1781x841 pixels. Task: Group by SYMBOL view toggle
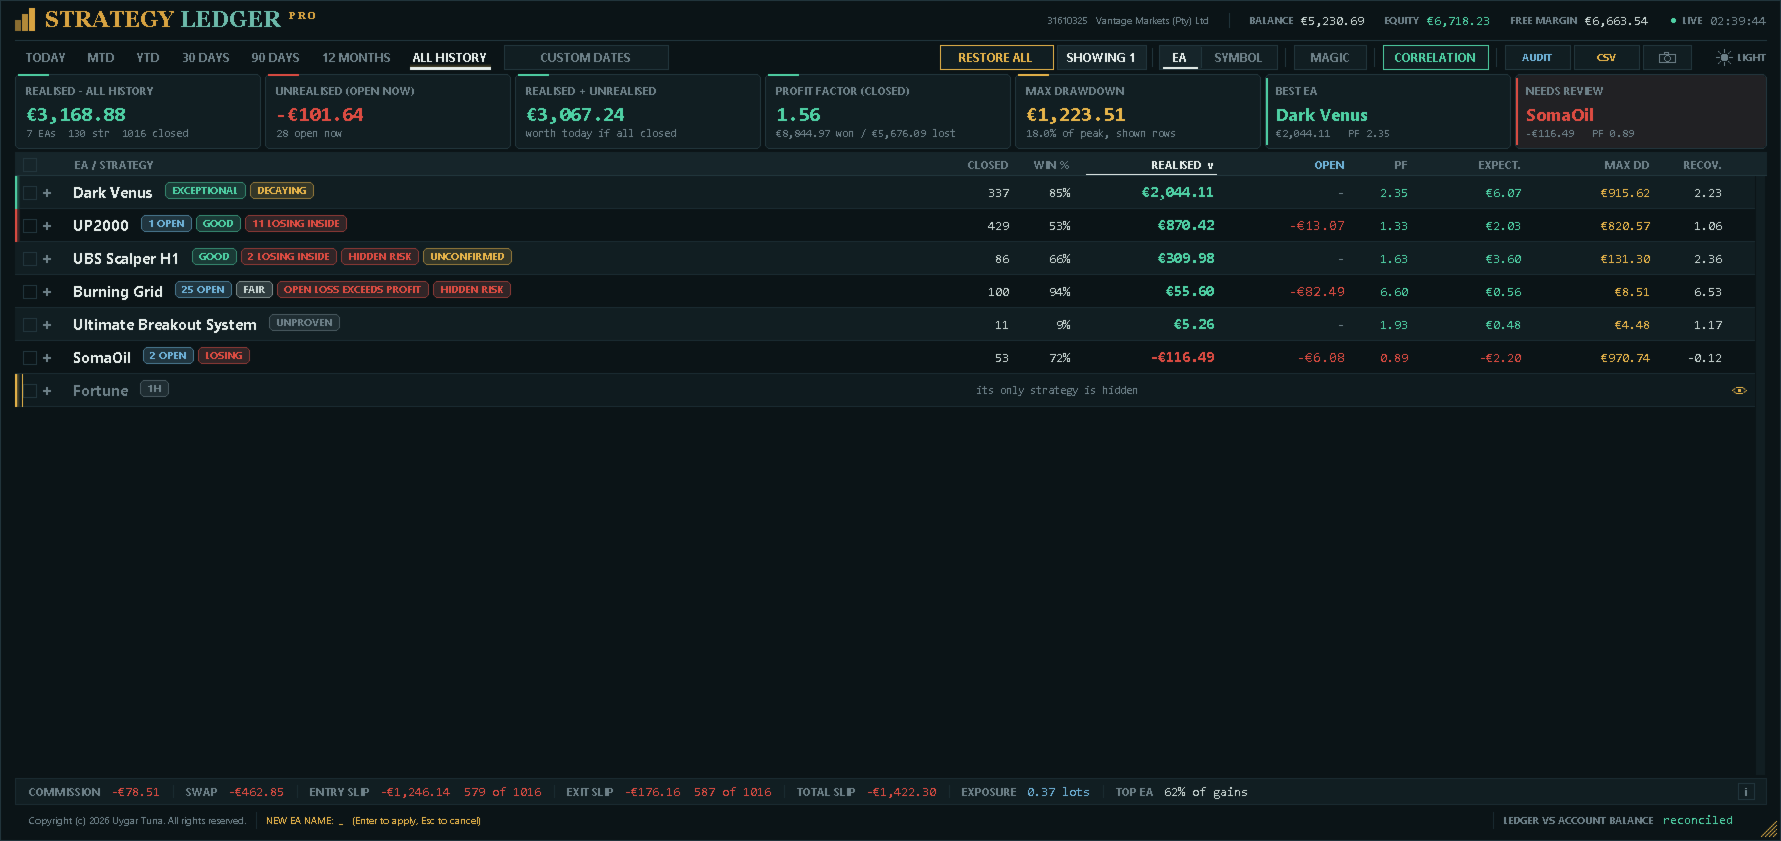[1238, 58]
